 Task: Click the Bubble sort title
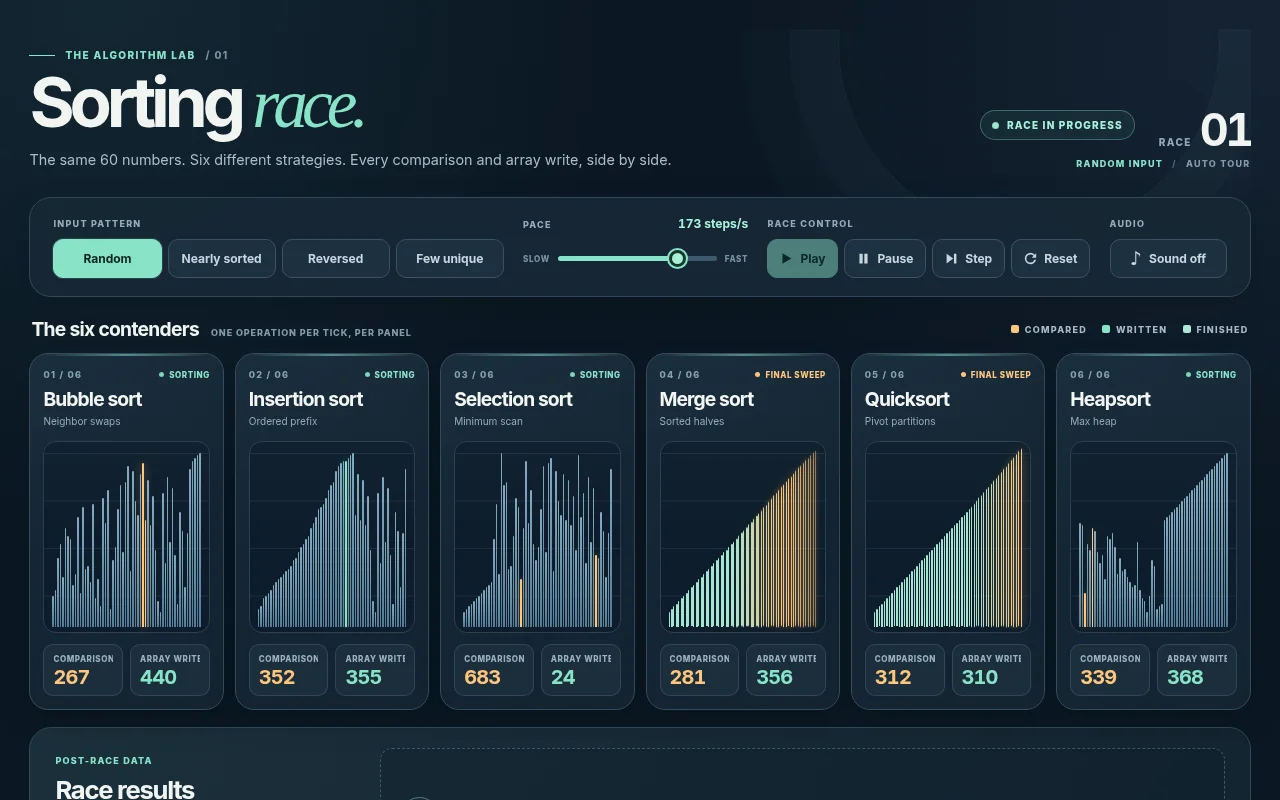coord(93,399)
